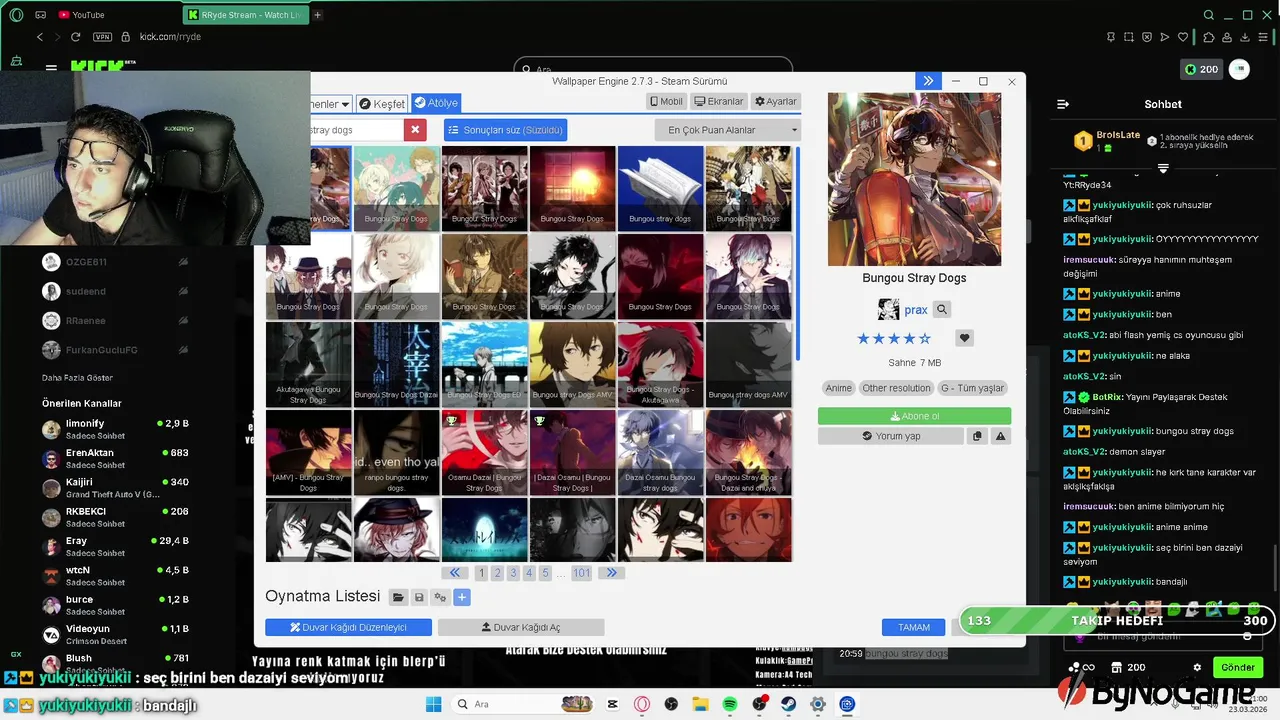Open Ayarlar settings in Wallpaper Engine
1280x720 pixels.
776,101
